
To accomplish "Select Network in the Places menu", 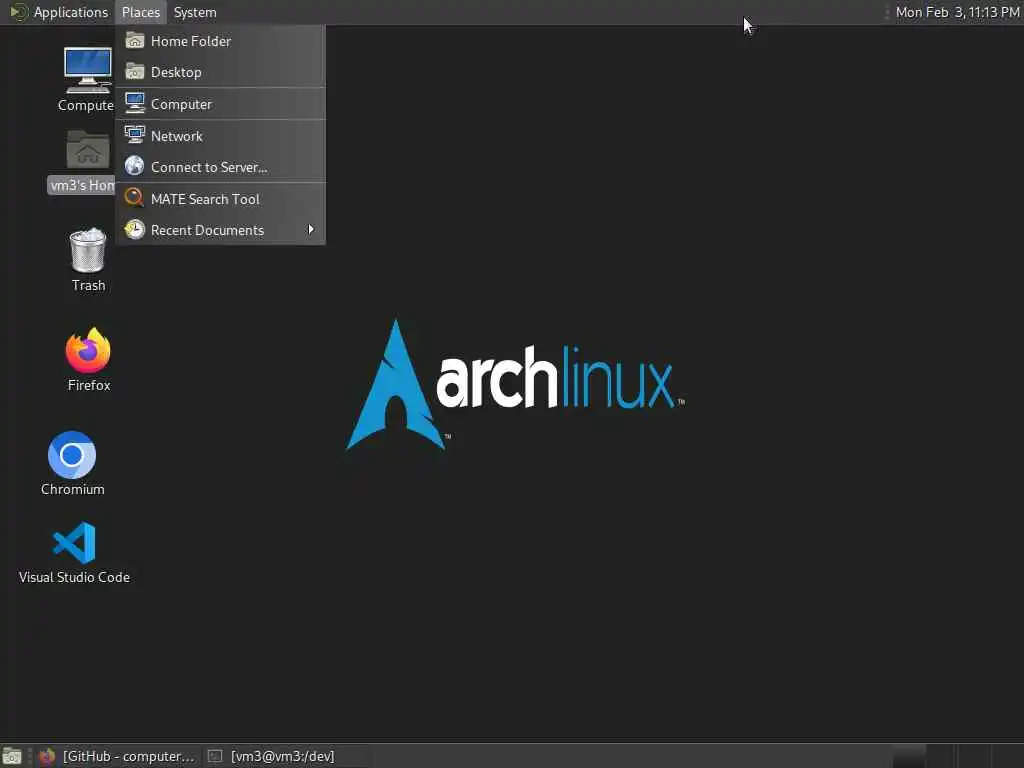I will 221,136.
